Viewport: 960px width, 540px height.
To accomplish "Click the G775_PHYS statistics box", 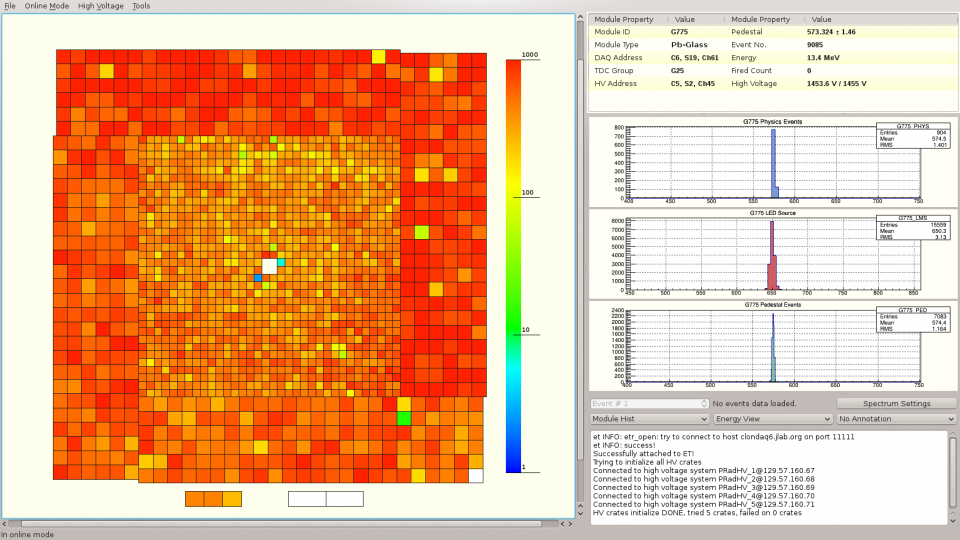I will pos(913,135).
